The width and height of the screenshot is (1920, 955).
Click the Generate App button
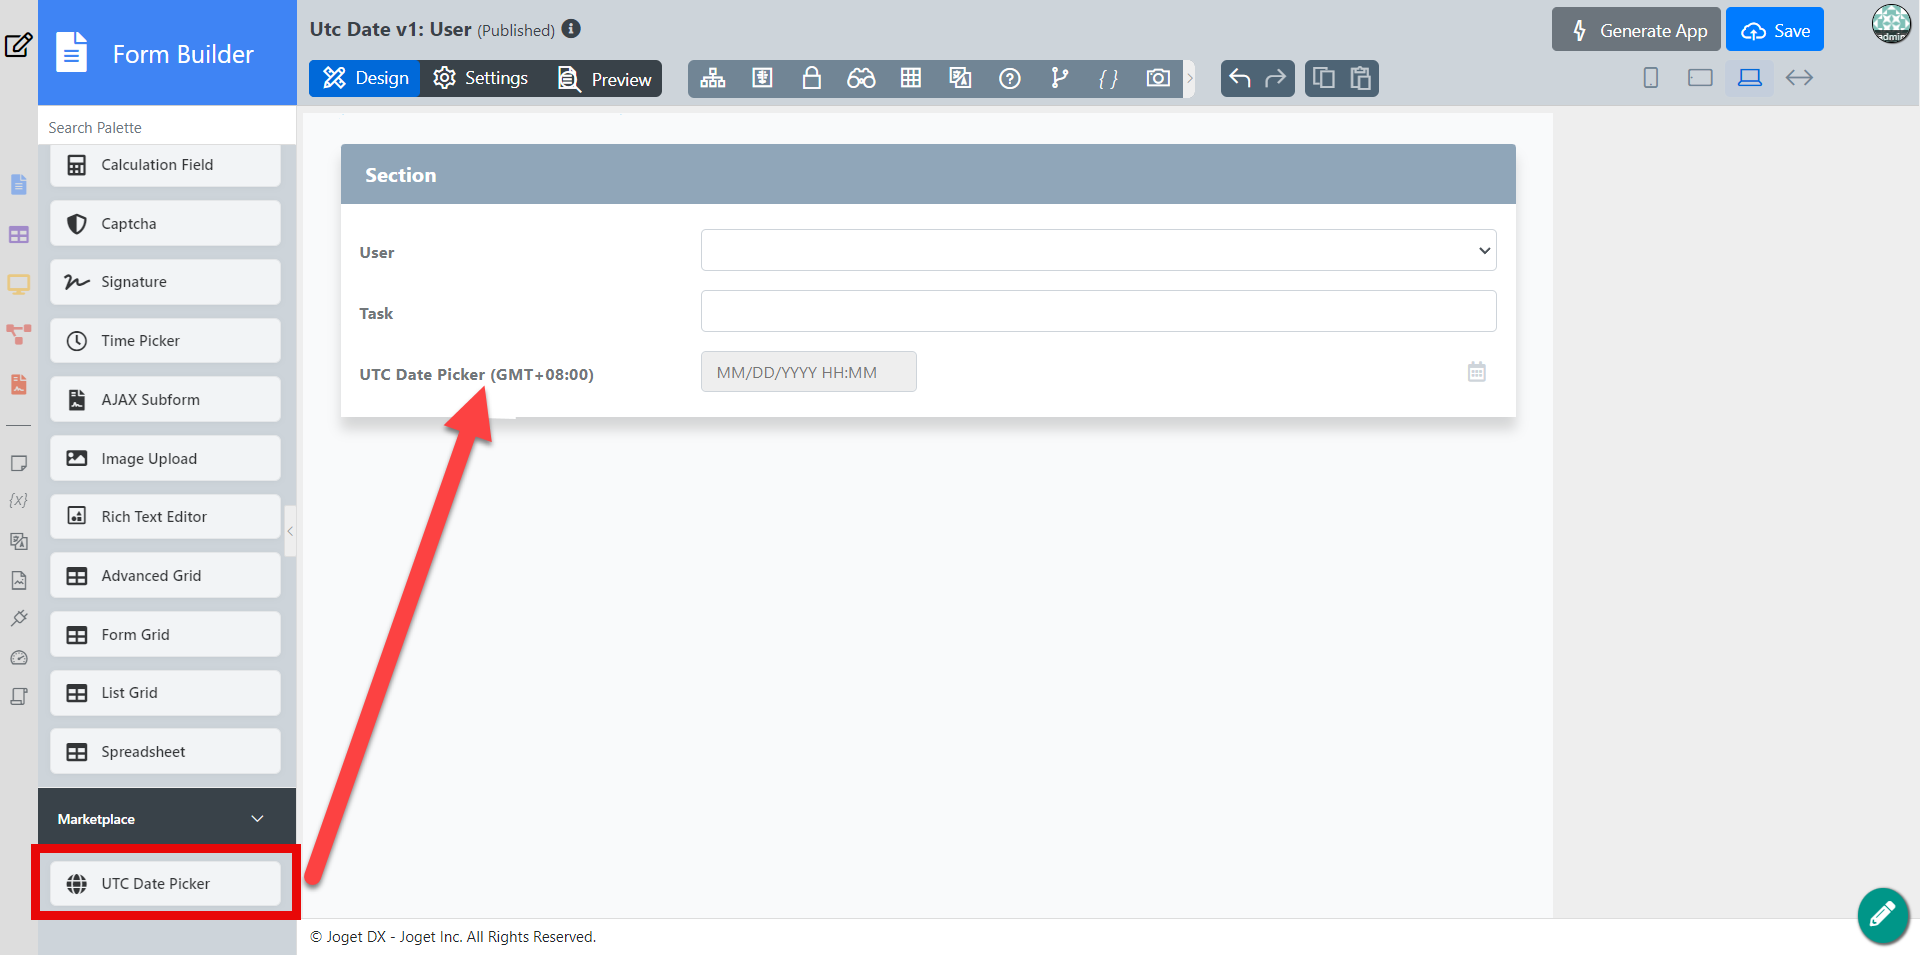tap(1636, 30)
